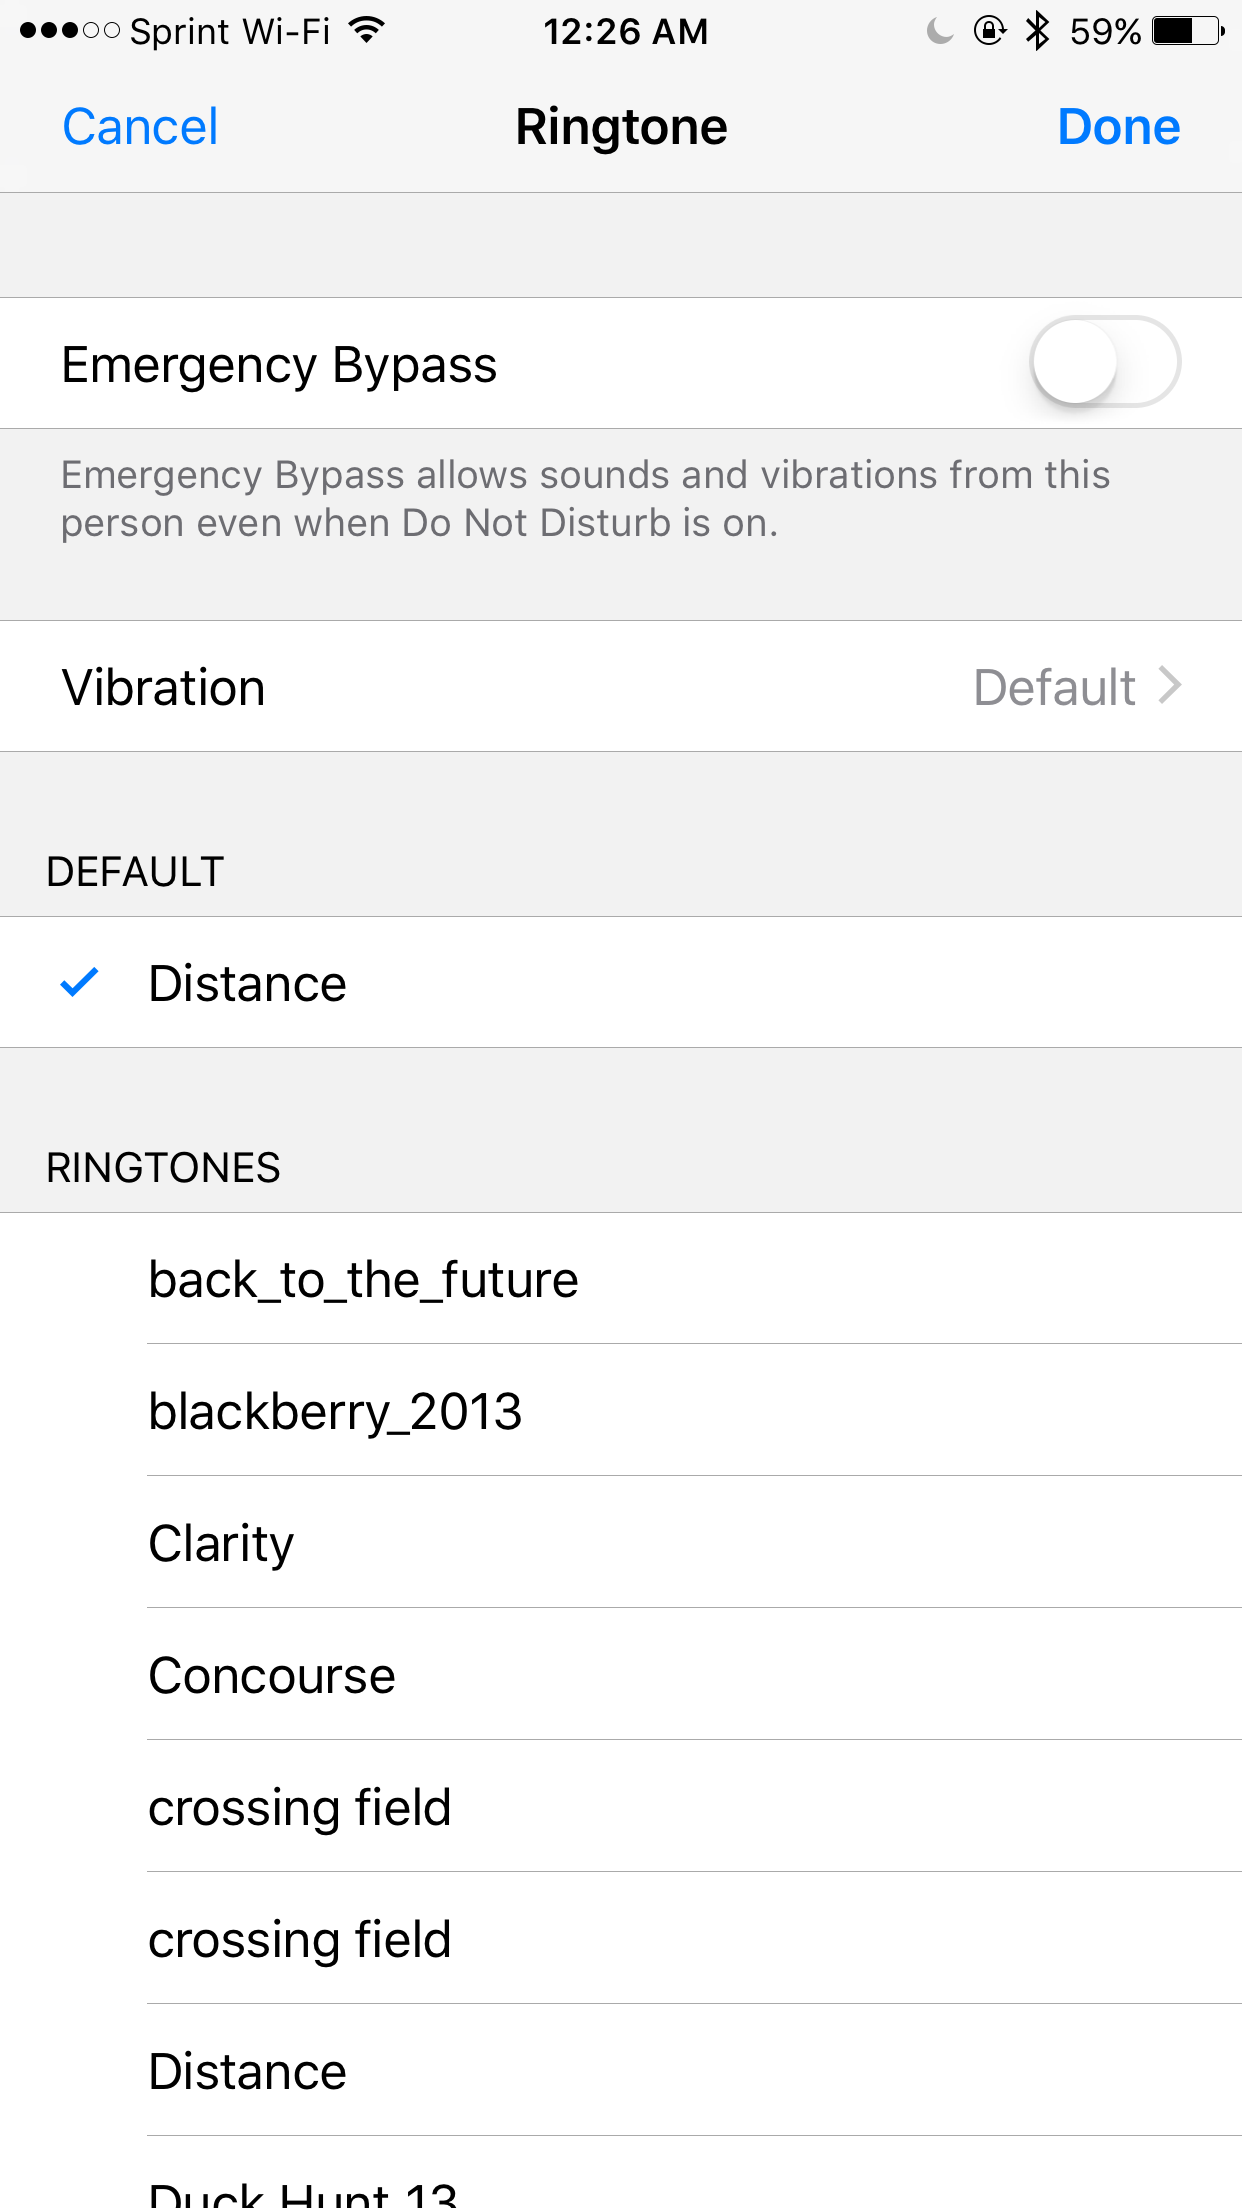The width and height of the screenshot is (1242, 2208).
Task: Tap the Bluetooth status icon
Action: tap(1037, 31)
